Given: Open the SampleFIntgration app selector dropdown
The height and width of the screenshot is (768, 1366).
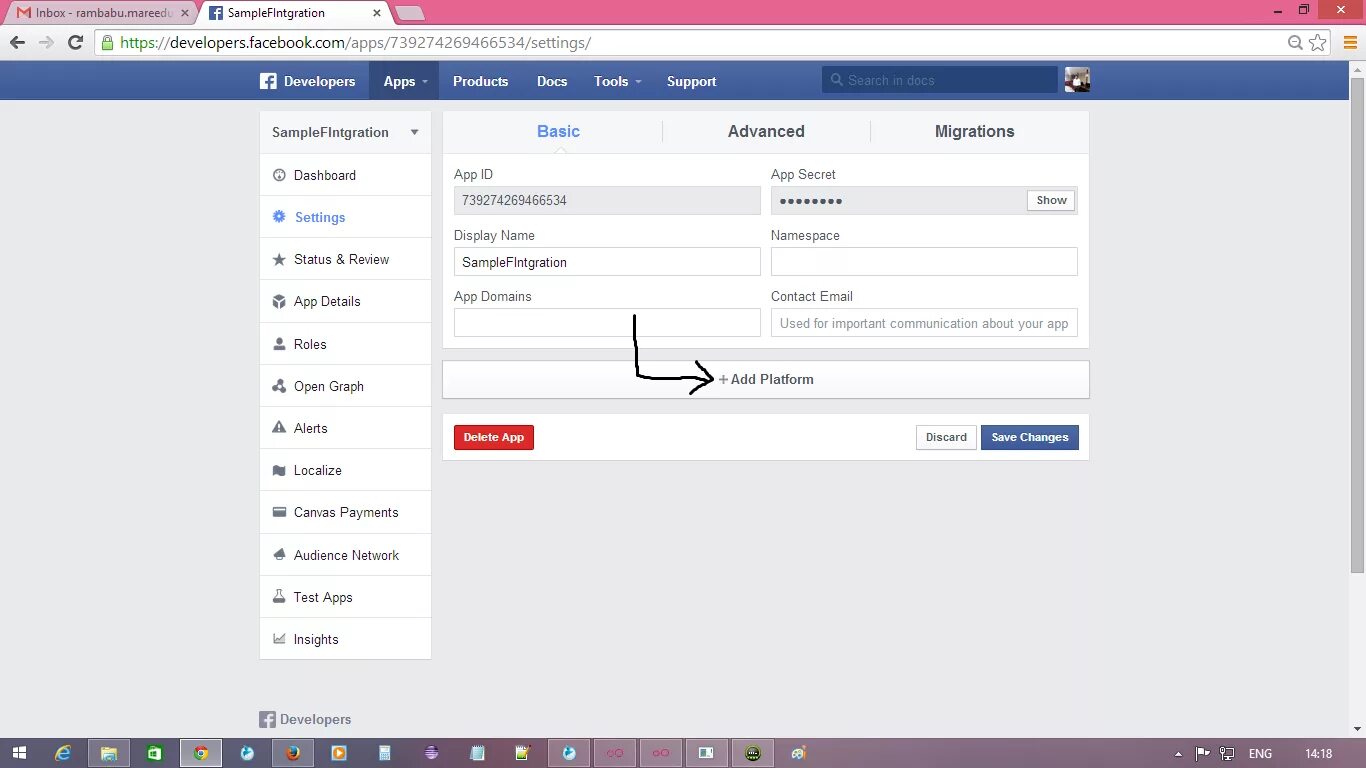Looking at the screenshot, I should coord(345,132).
